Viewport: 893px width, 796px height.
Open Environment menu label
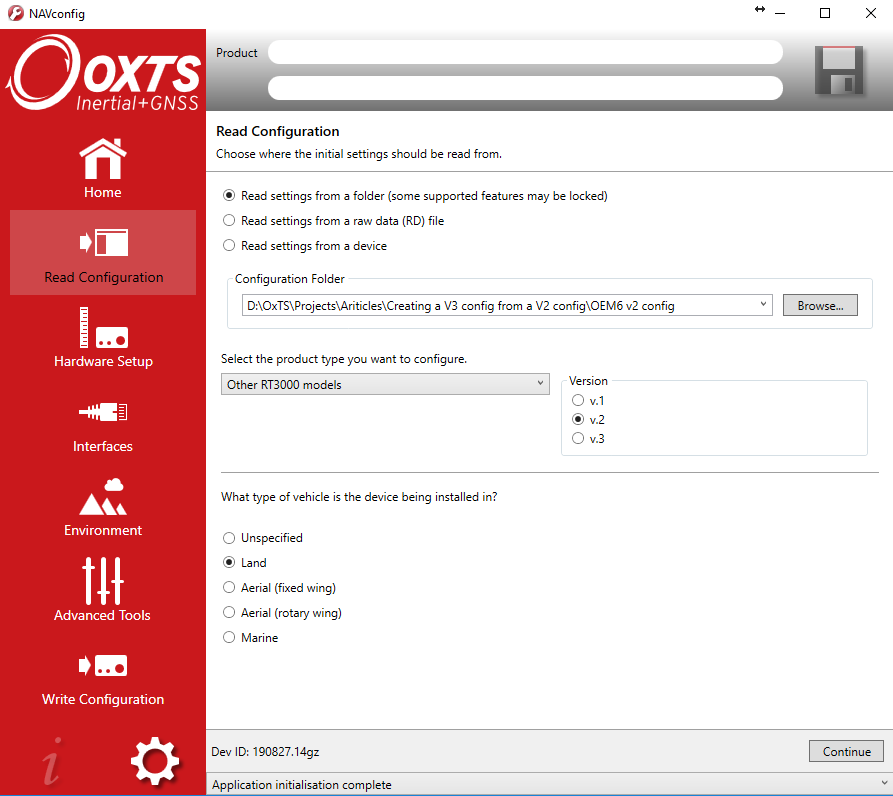coord(103,531)
